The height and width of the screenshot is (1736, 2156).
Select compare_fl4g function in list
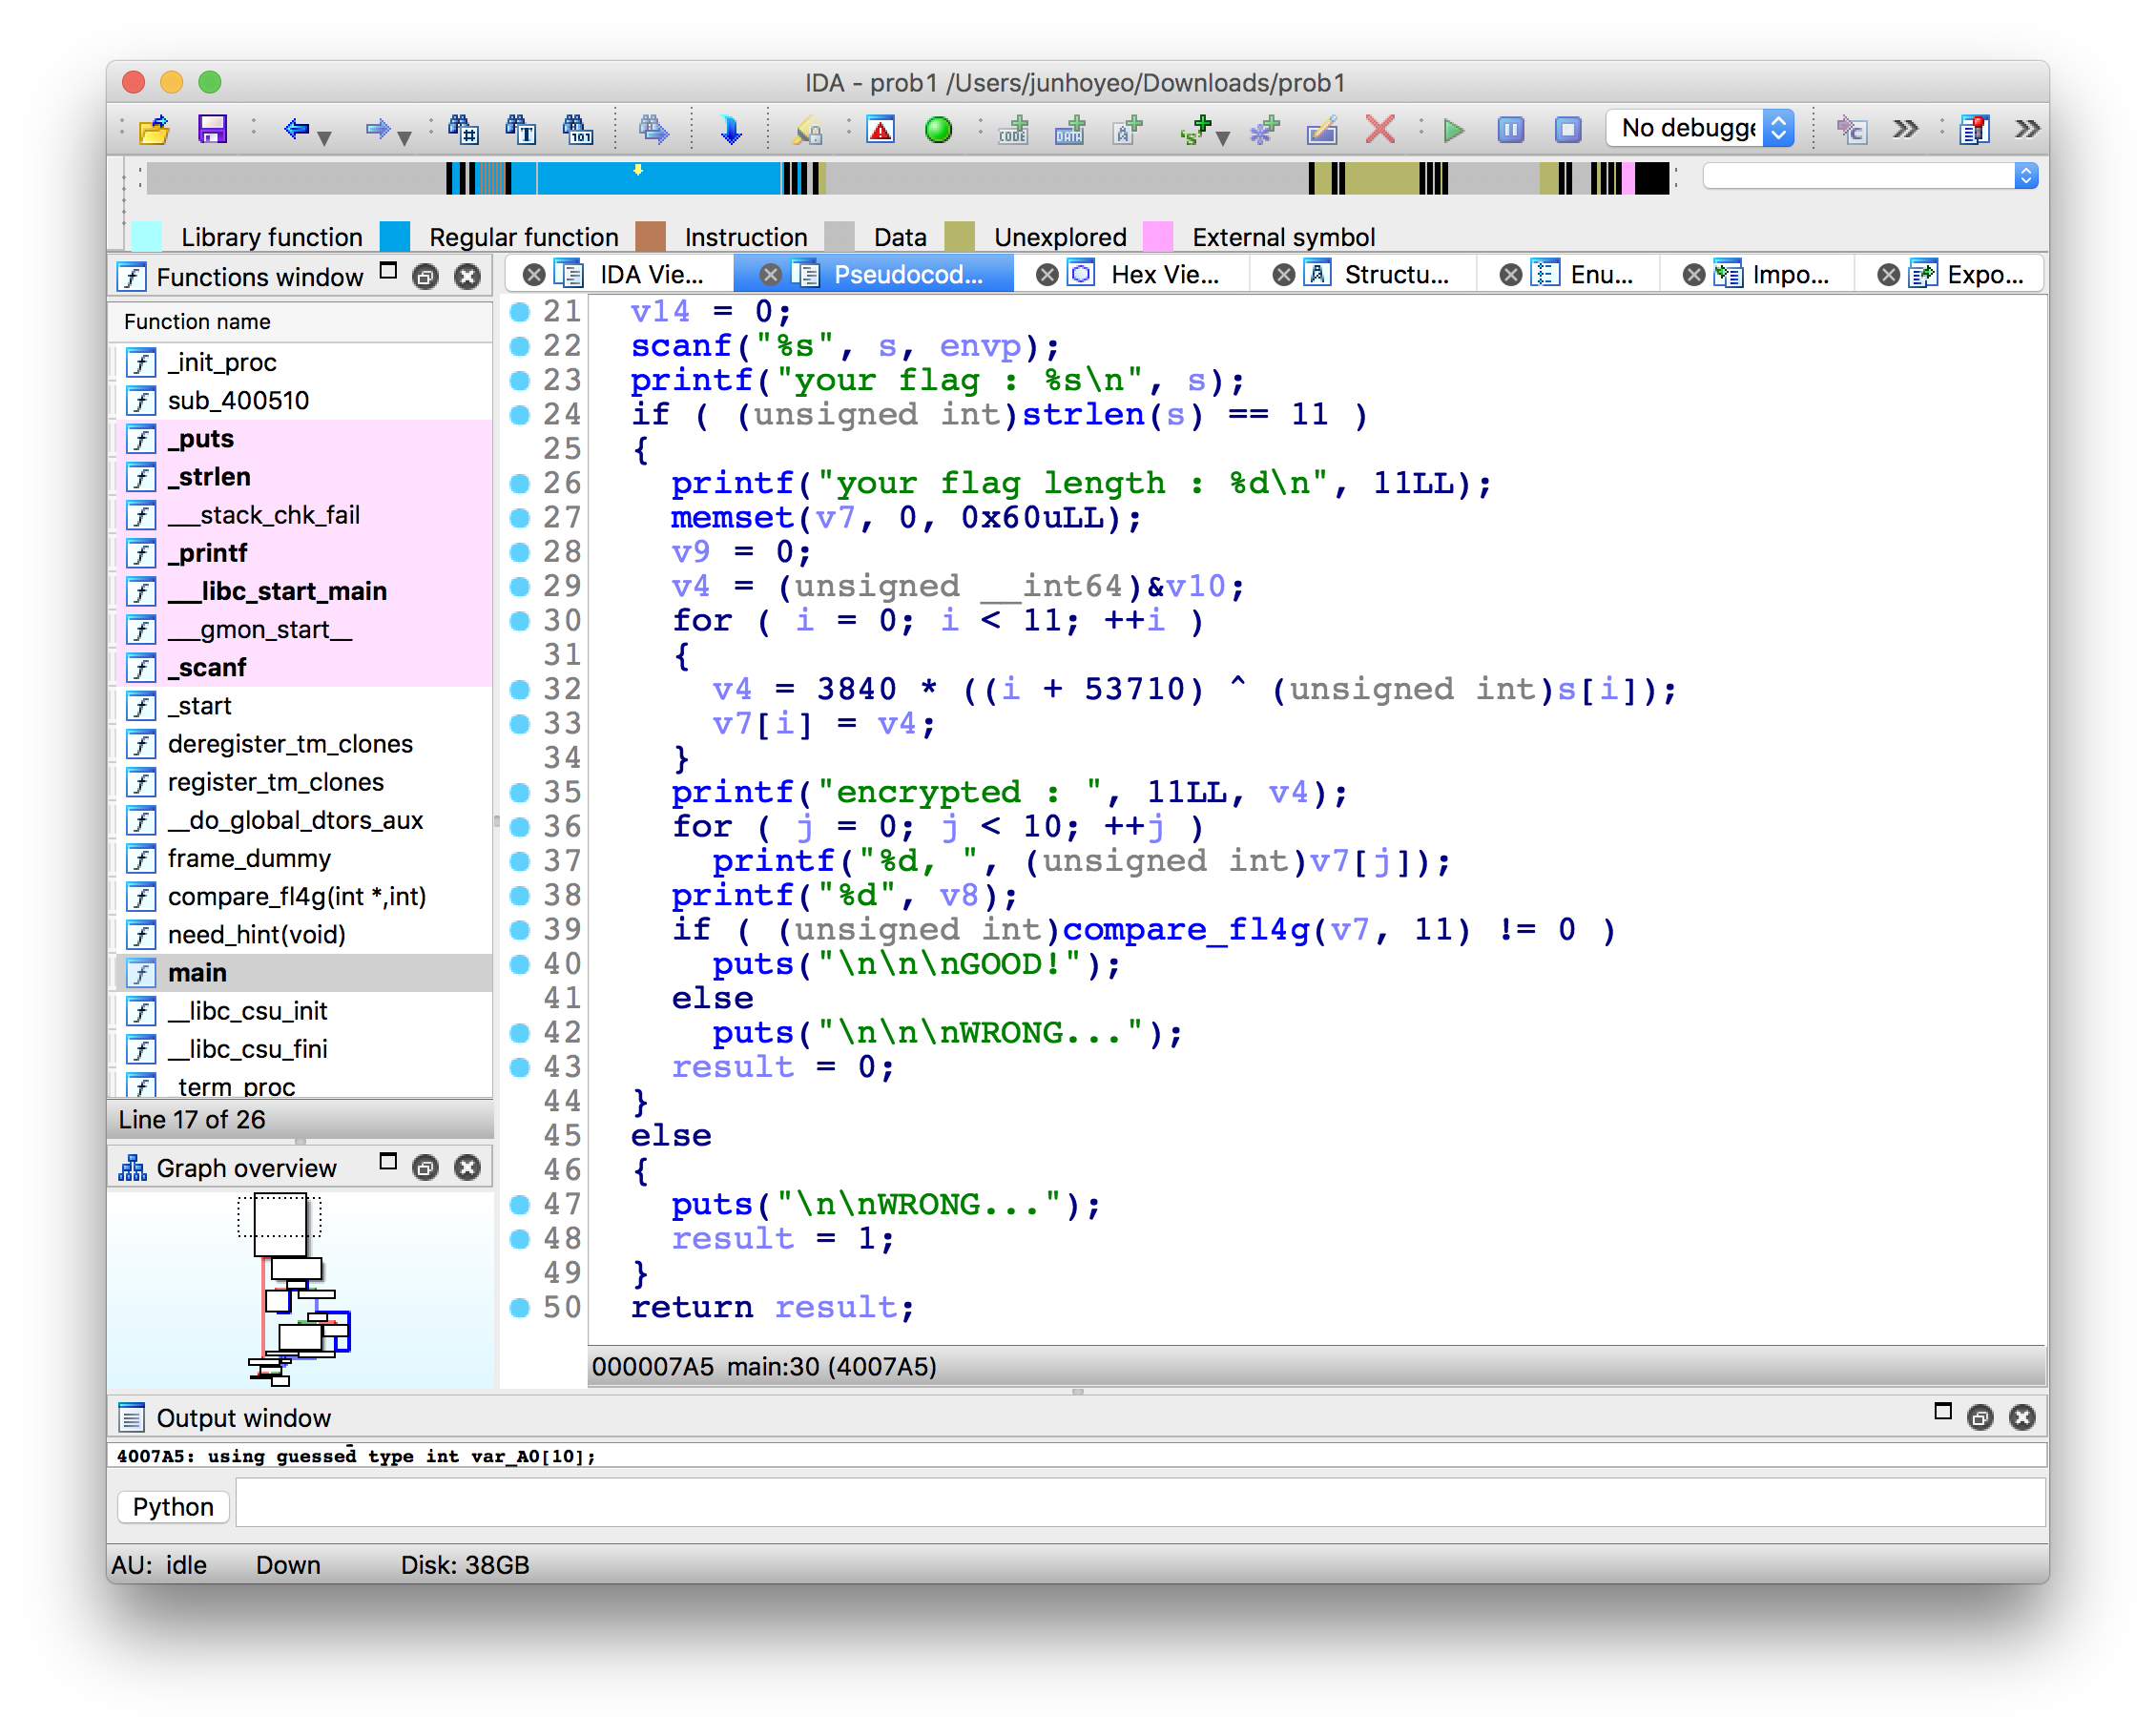[x=296, y=896]
